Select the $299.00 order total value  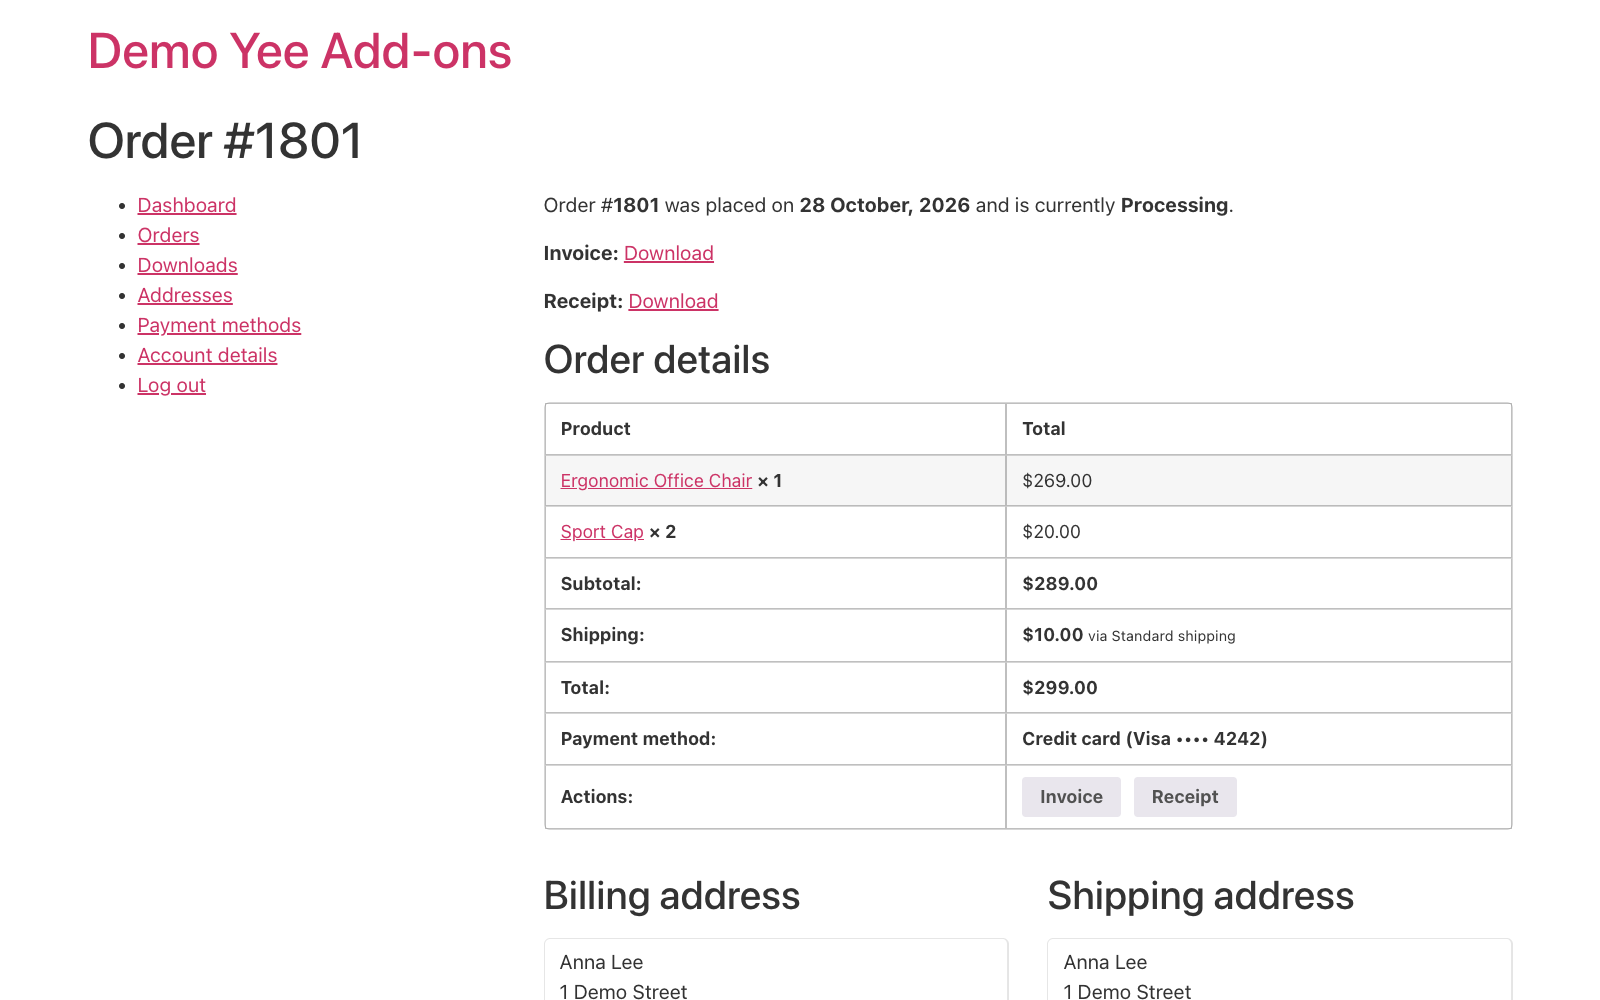coord(1060,688)
